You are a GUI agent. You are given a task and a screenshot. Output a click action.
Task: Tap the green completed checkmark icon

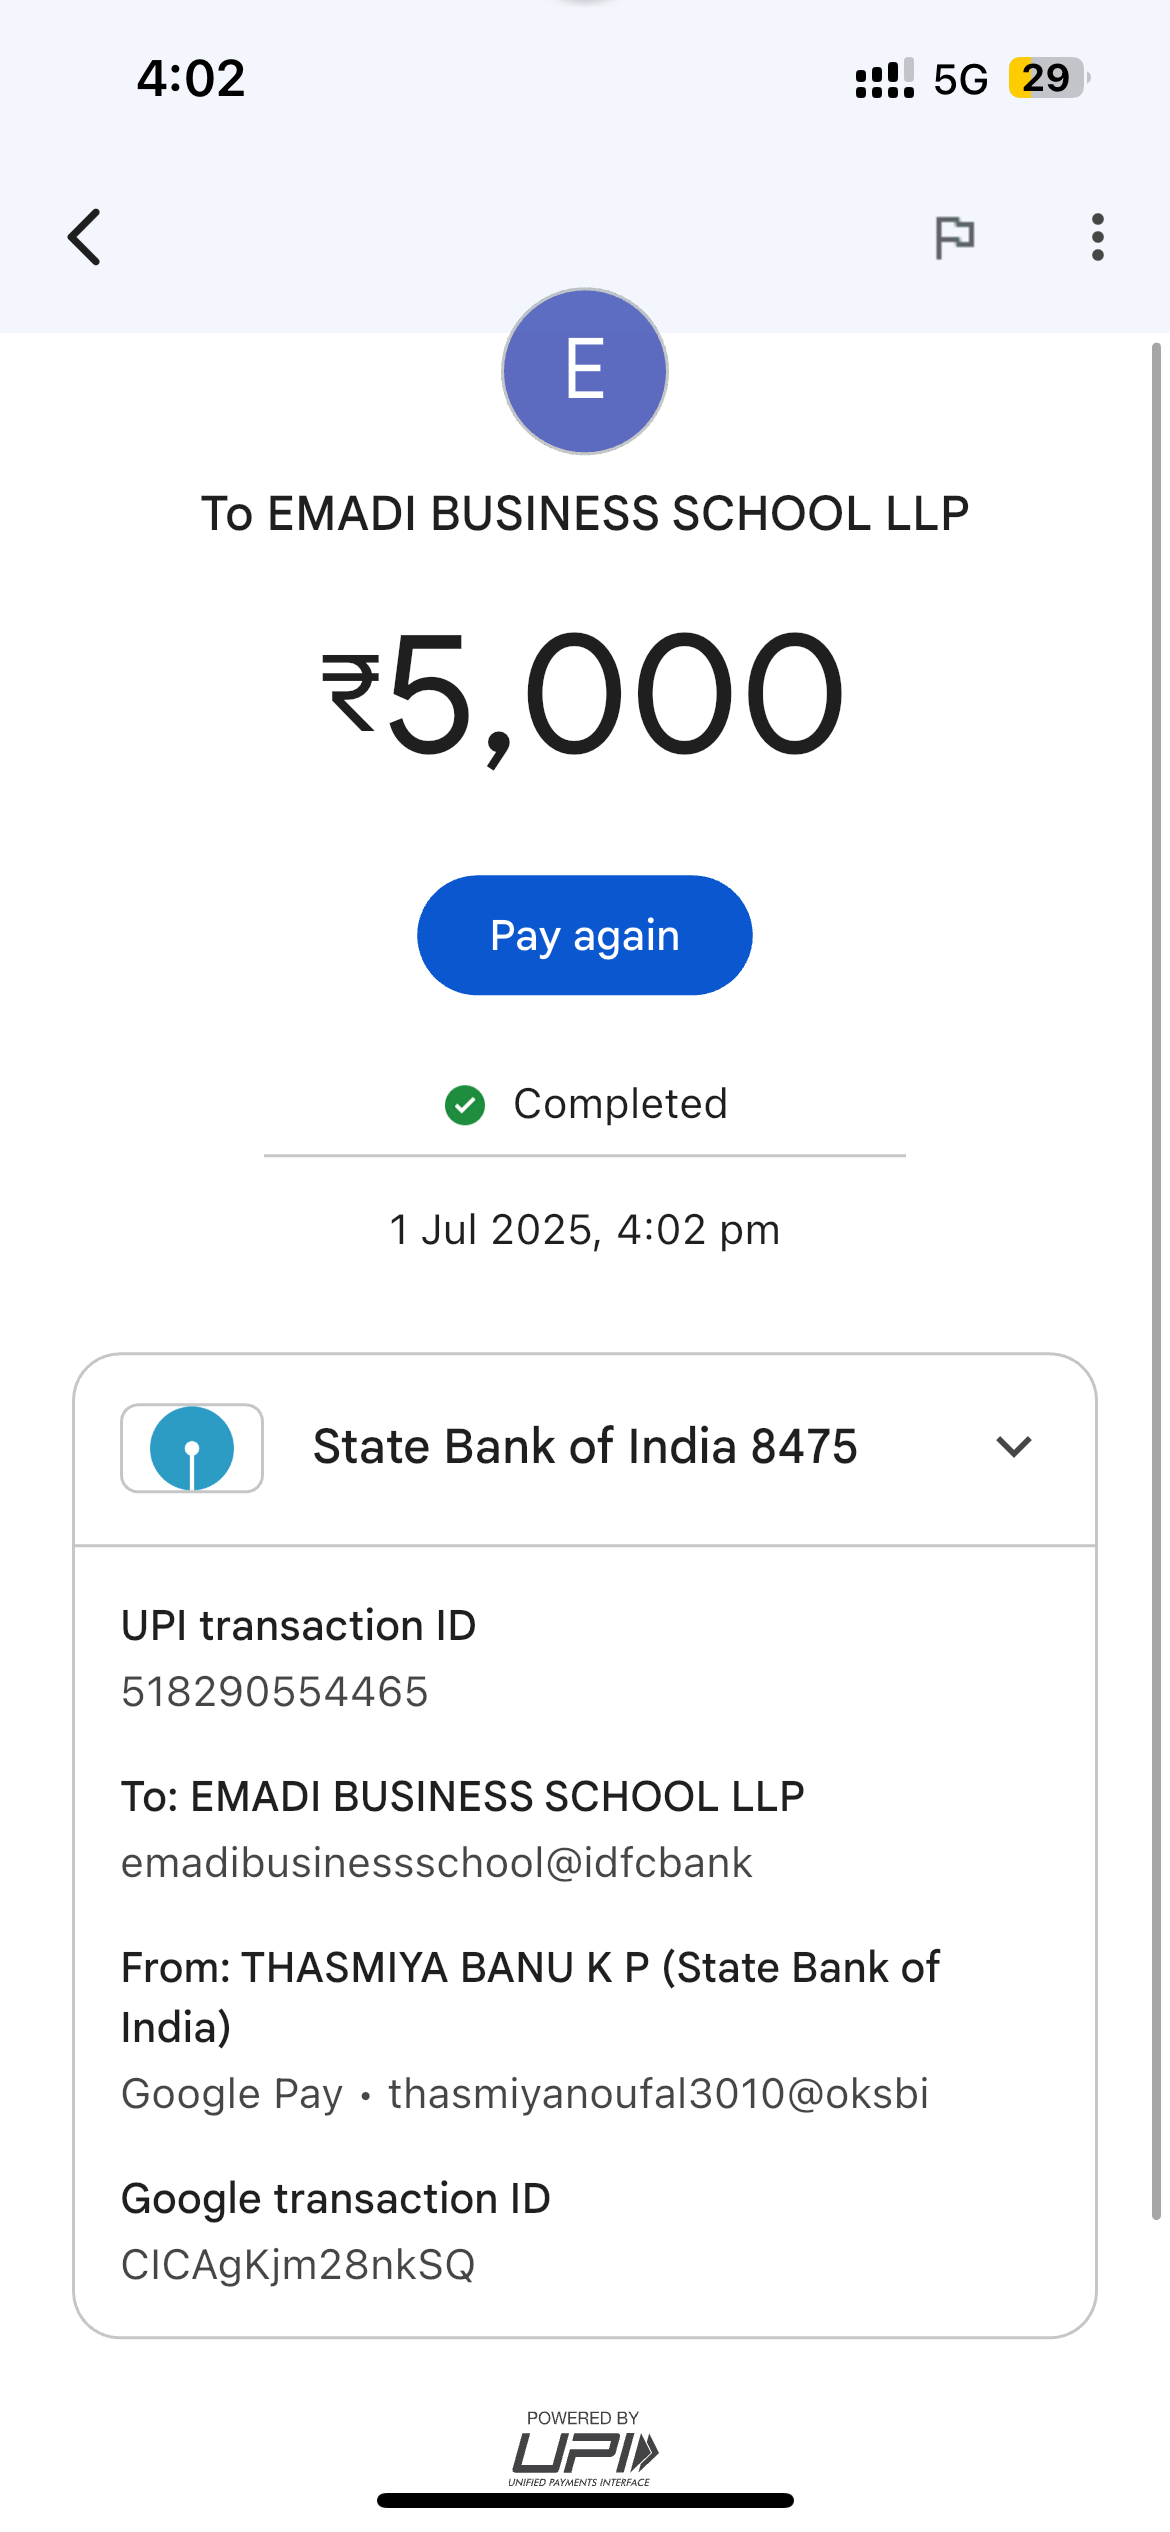click(x=465, y=1105)
